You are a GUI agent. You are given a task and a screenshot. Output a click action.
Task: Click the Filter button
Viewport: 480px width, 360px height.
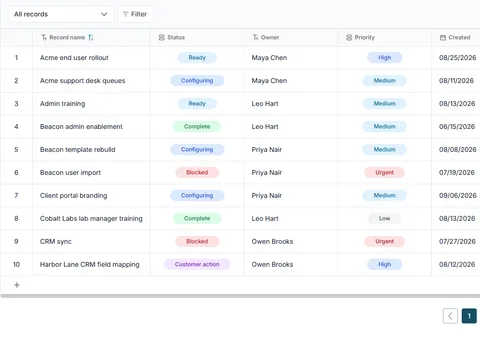coord(135,14)
